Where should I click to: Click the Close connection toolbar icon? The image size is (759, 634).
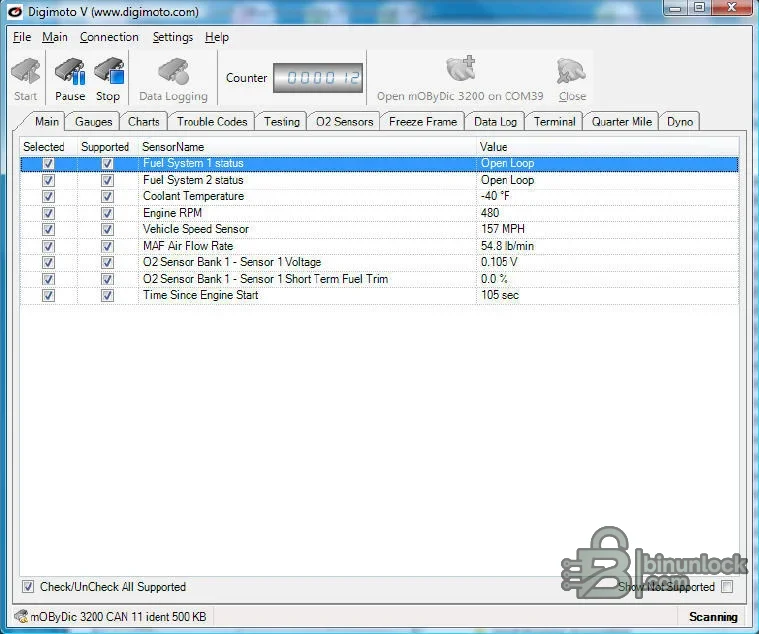pos(572,71)
